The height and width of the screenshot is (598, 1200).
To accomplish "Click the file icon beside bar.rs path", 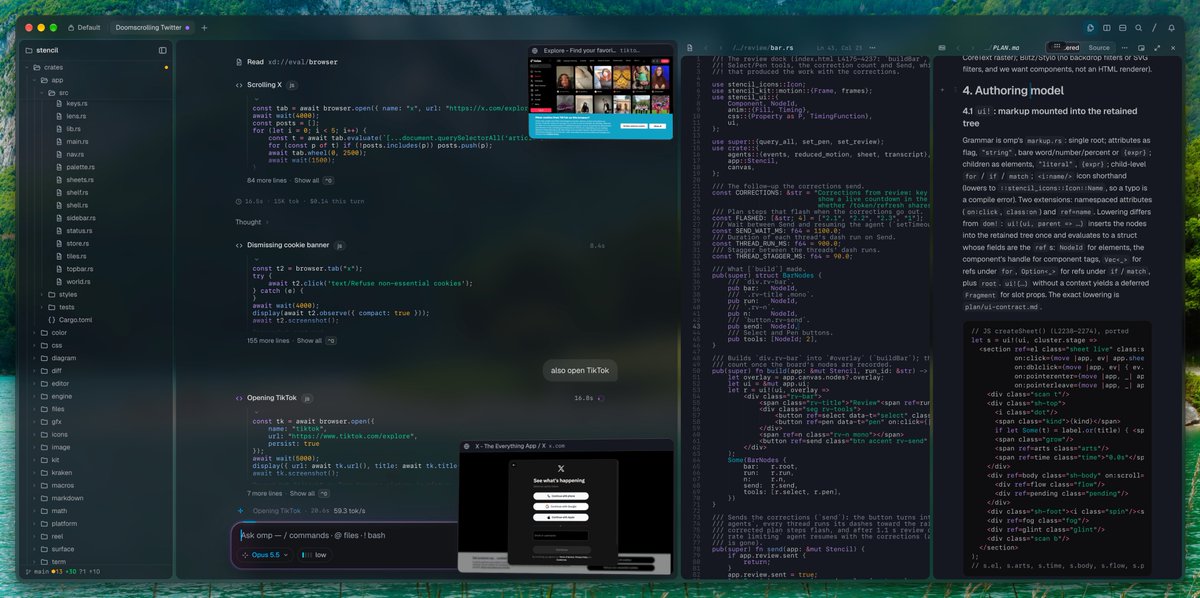I will click(690, 48).
